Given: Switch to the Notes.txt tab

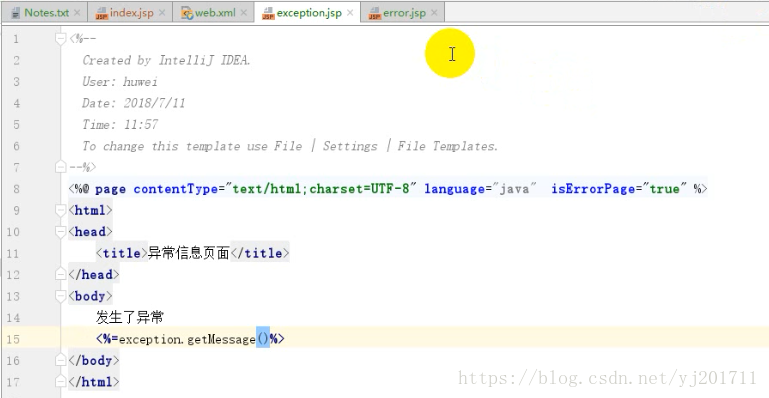Looking at the screenshot, I should (x=45, y=12).
